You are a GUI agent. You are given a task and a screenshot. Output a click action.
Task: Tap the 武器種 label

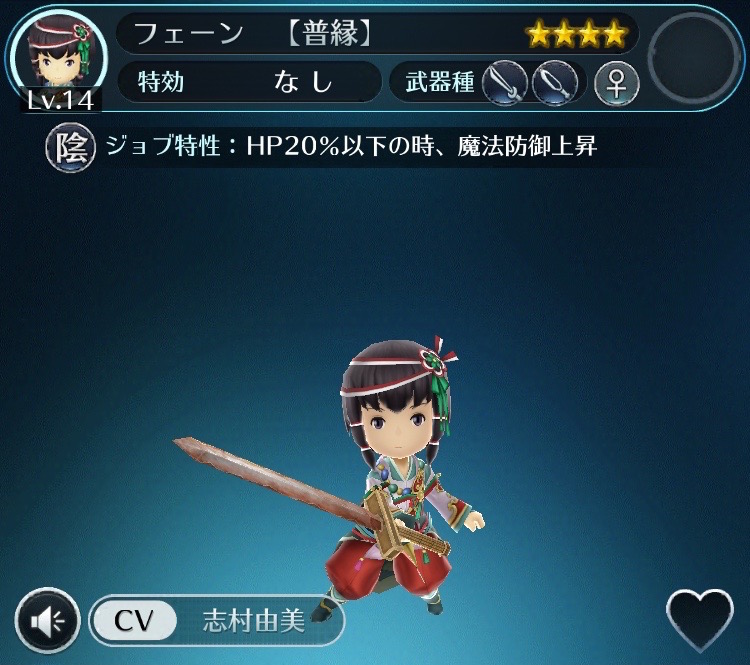point(440,82)
